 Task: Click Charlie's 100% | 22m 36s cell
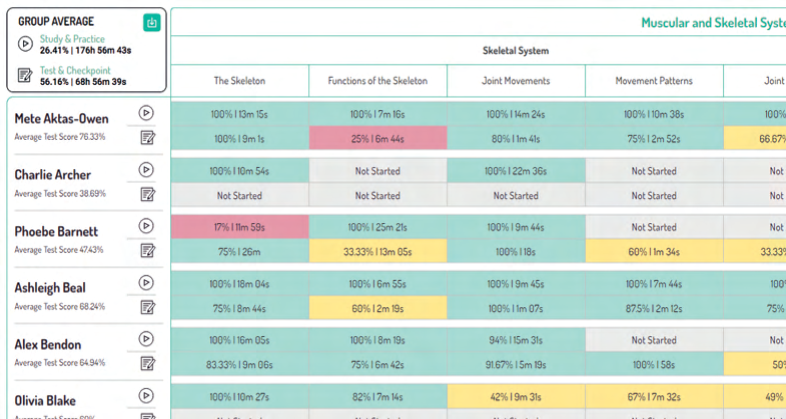coord(516,171)
